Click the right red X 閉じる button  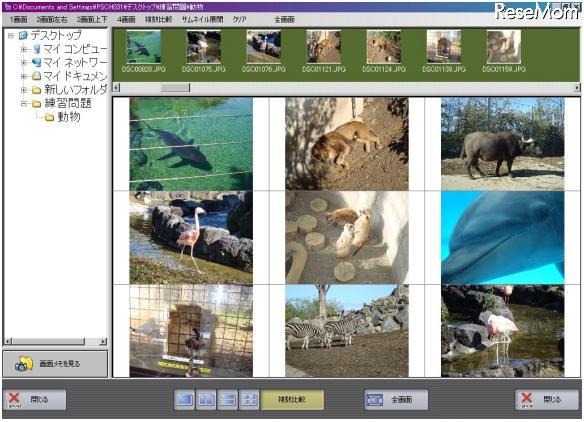(x=547, y=400)
